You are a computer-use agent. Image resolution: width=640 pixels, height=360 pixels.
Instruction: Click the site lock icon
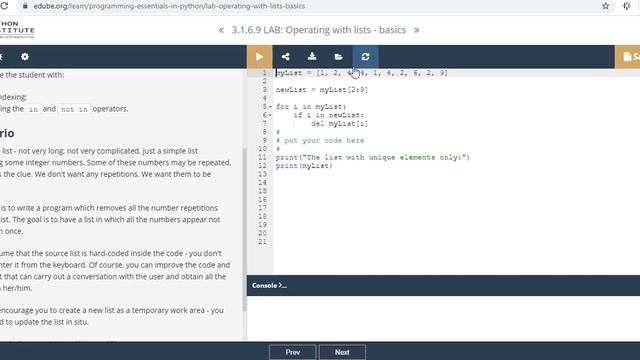[x=25, y=6]
